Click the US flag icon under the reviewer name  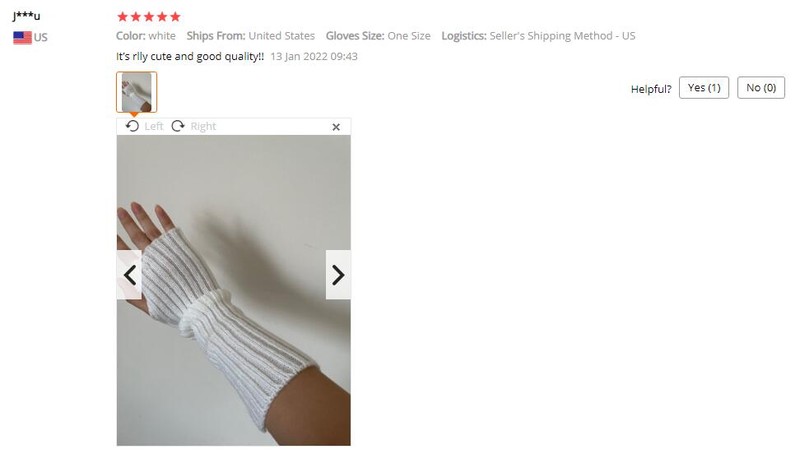coord(22,38)
